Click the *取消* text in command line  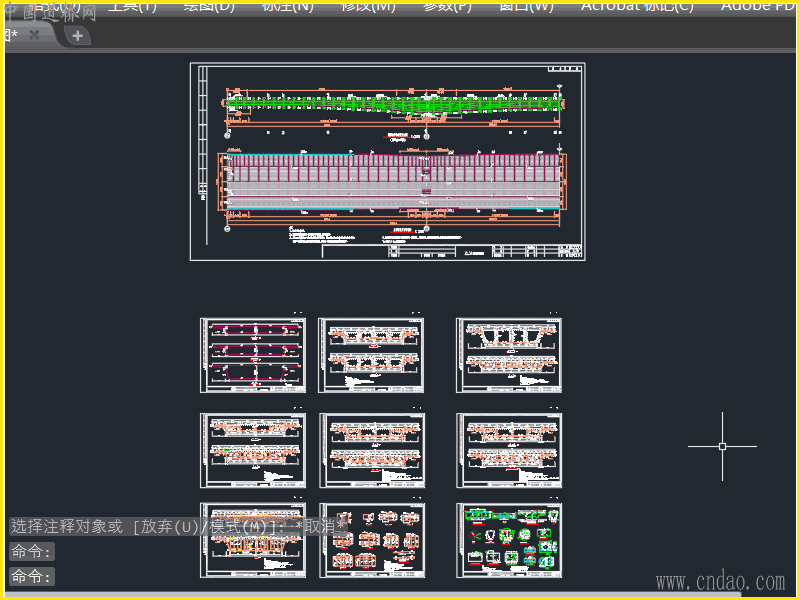tap(322, 527)
